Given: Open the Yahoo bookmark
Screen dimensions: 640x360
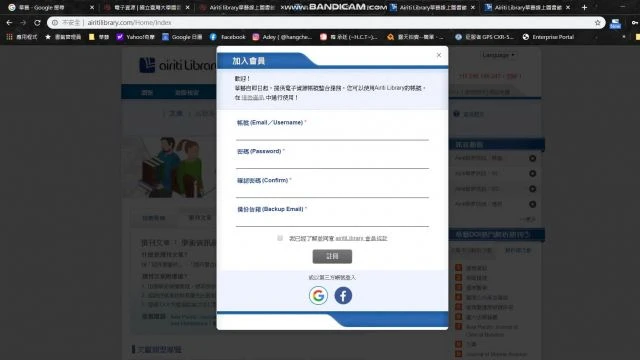Looking at the screenshot, I should coord(136,37).
